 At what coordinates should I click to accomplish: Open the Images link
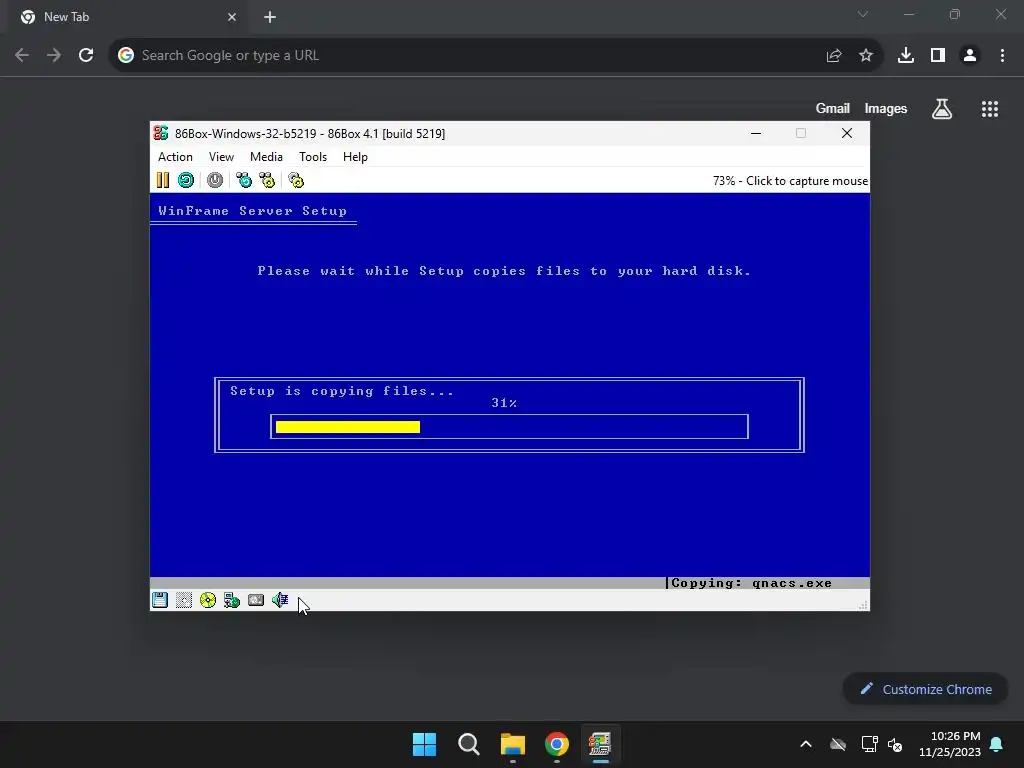886,108
